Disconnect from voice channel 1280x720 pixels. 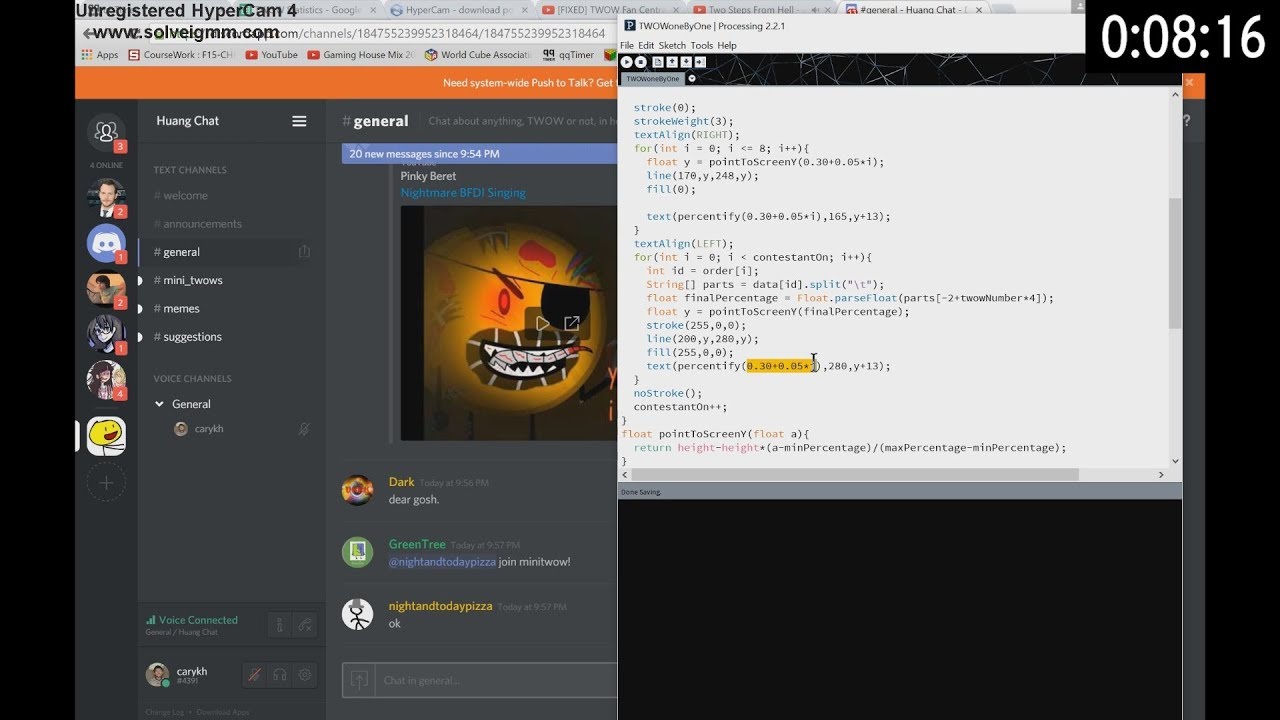point(305,625)
